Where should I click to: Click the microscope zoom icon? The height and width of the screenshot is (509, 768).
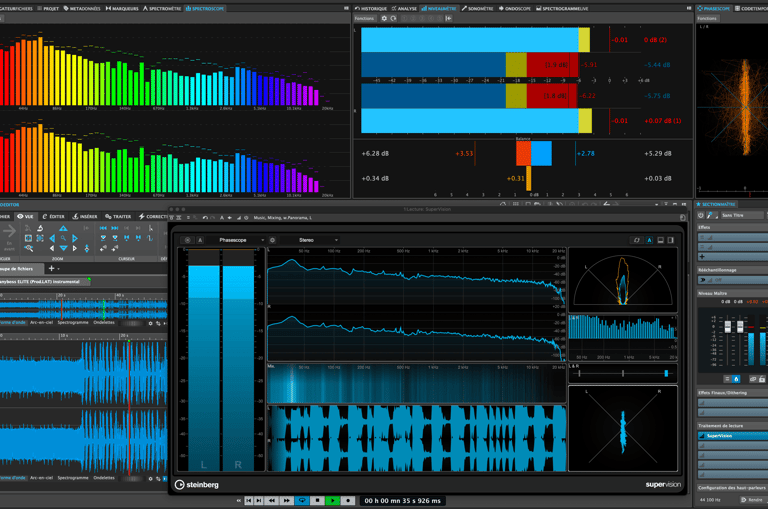point(40,228)
